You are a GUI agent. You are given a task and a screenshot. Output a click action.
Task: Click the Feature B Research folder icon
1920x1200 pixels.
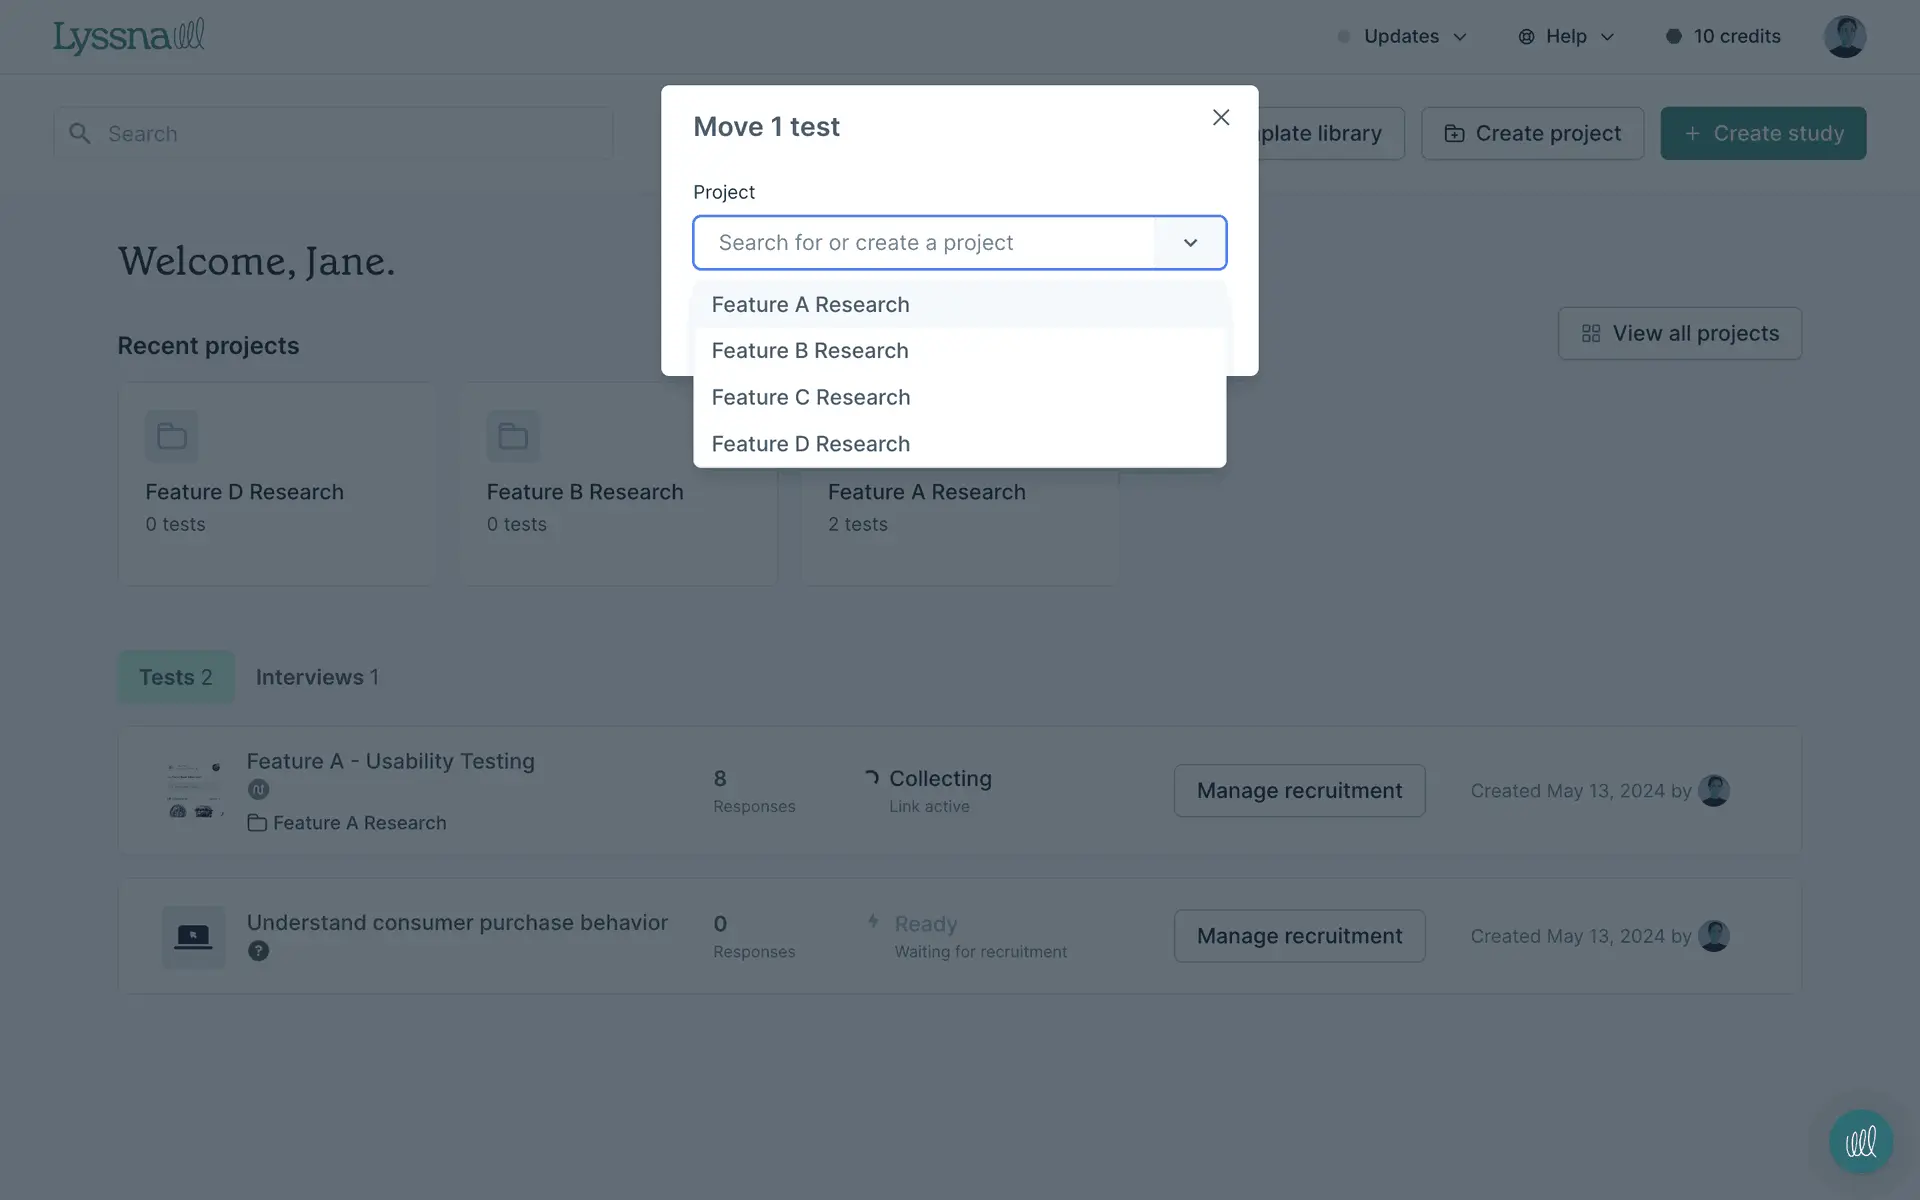point(513,436)
